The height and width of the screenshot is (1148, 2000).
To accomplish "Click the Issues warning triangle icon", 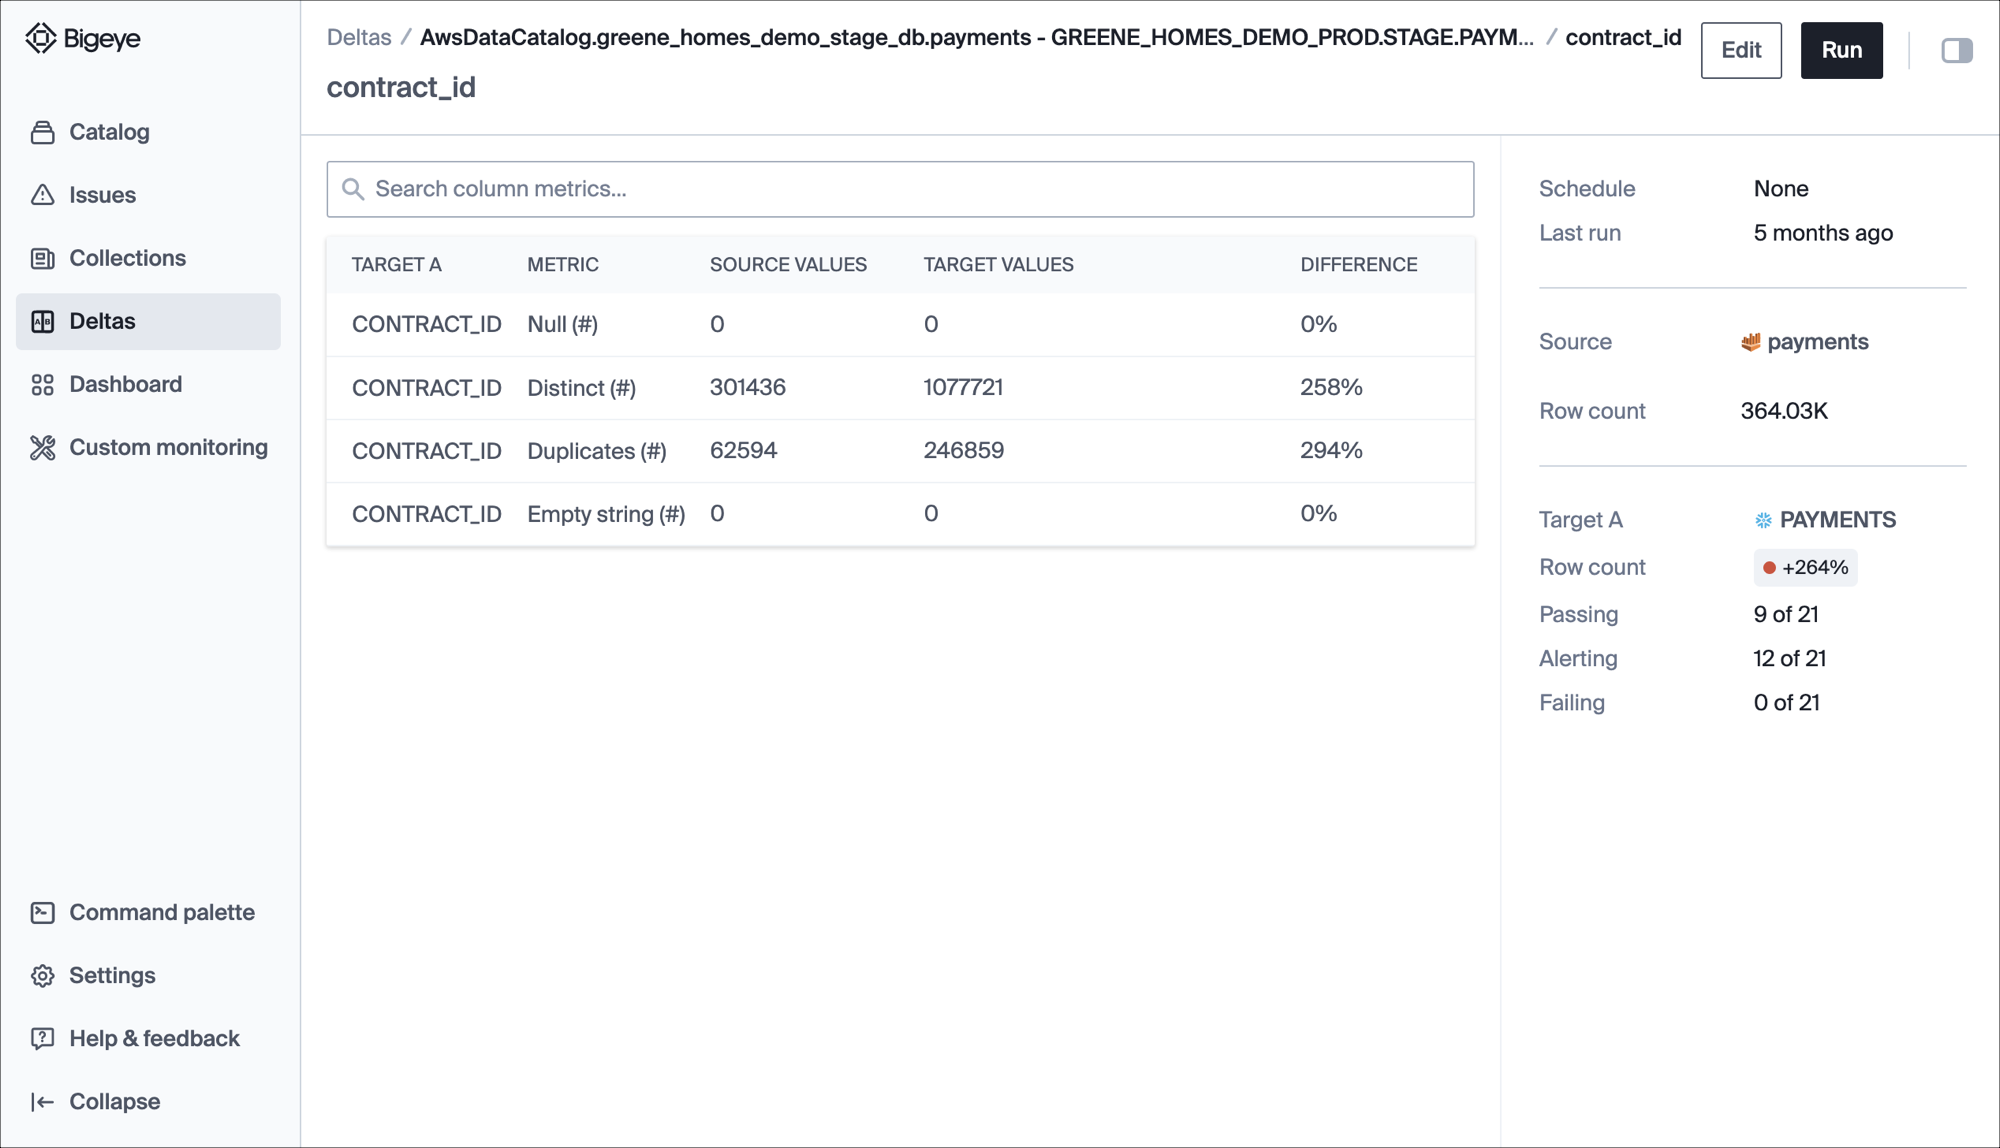I will 42,195.
